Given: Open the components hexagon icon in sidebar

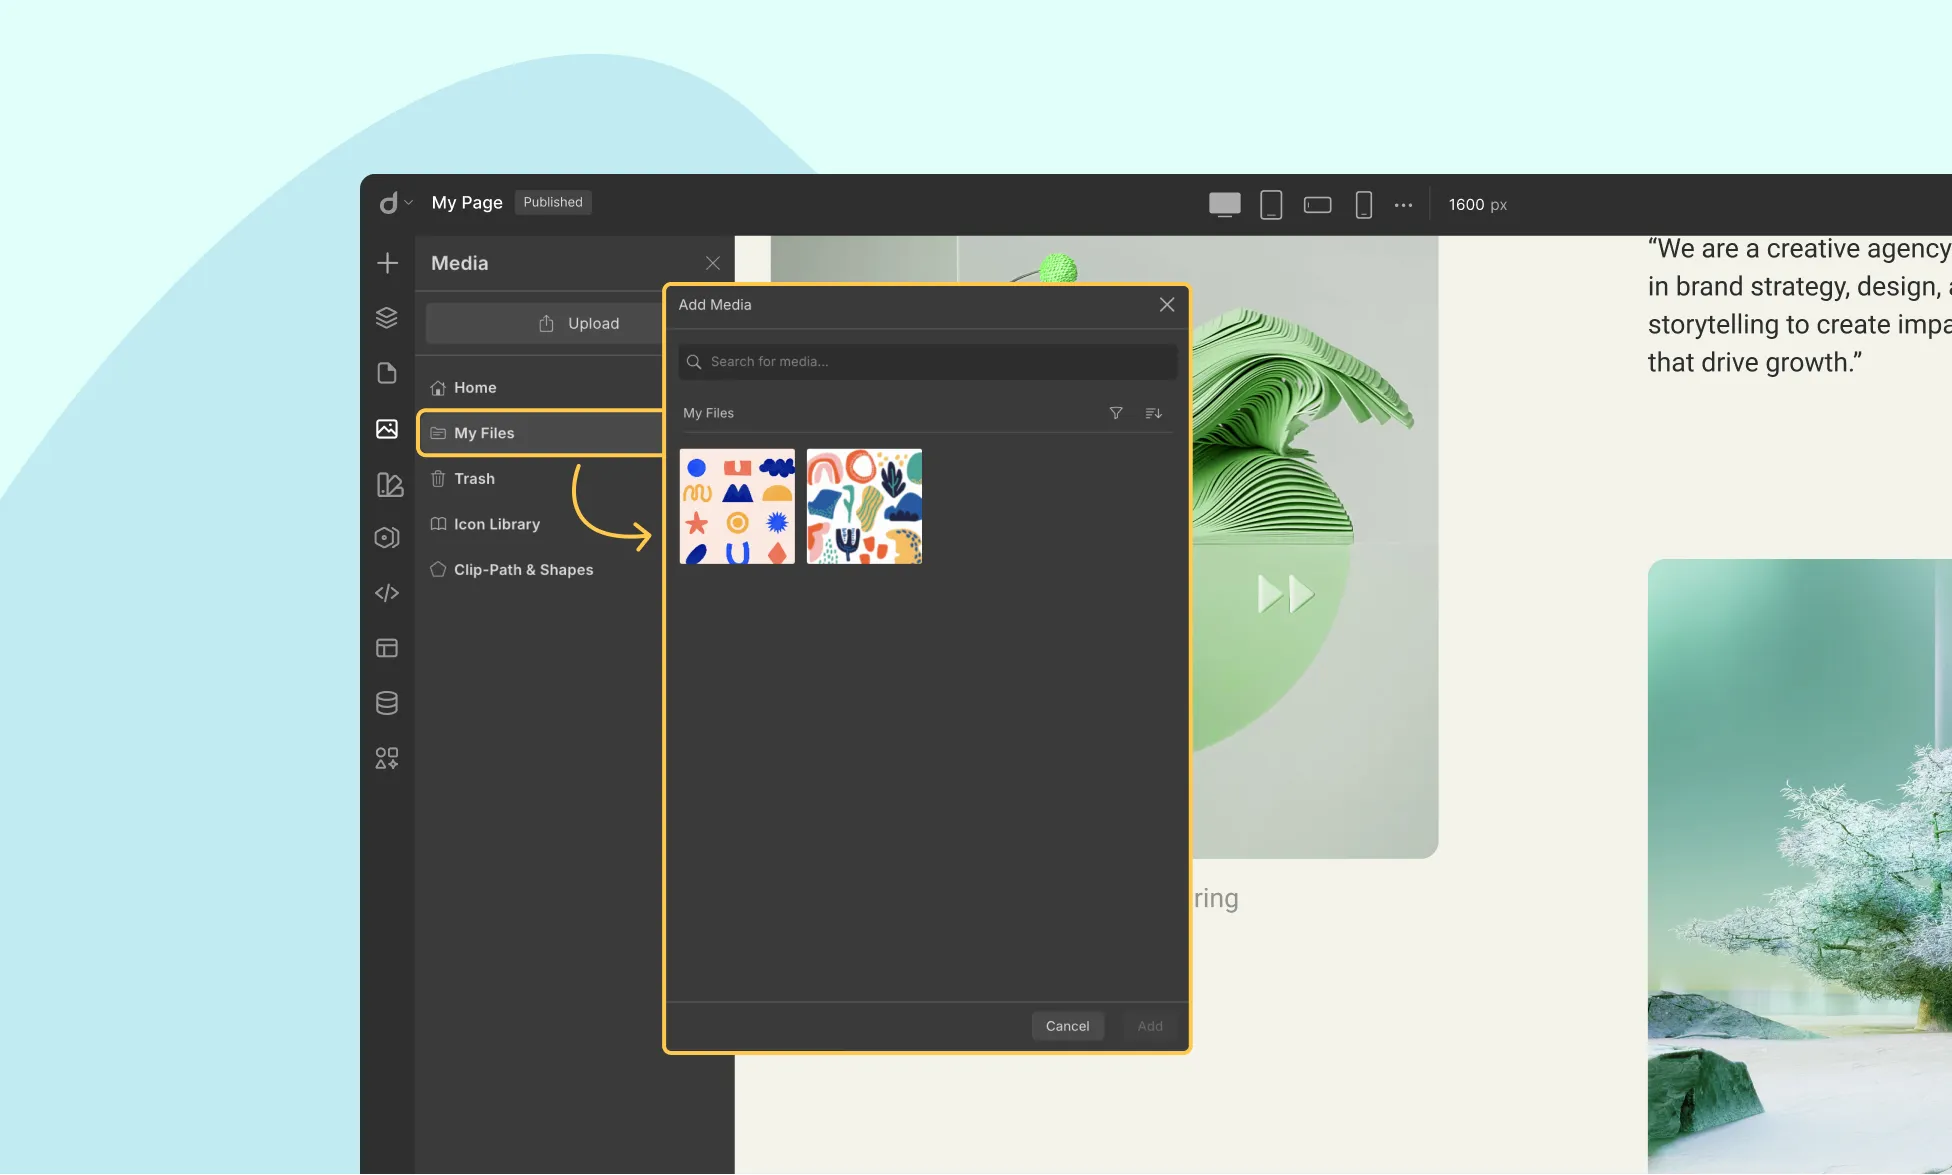Looking at the screenshot, I should pos(387,538).
